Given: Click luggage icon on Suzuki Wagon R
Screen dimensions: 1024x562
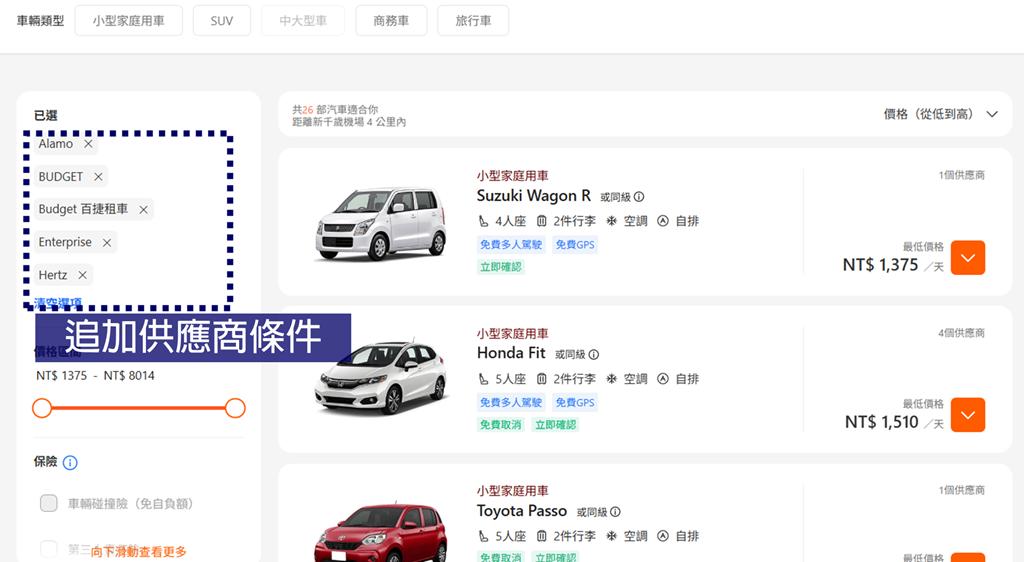Looking at the screenshot, I should pos(541,221).
